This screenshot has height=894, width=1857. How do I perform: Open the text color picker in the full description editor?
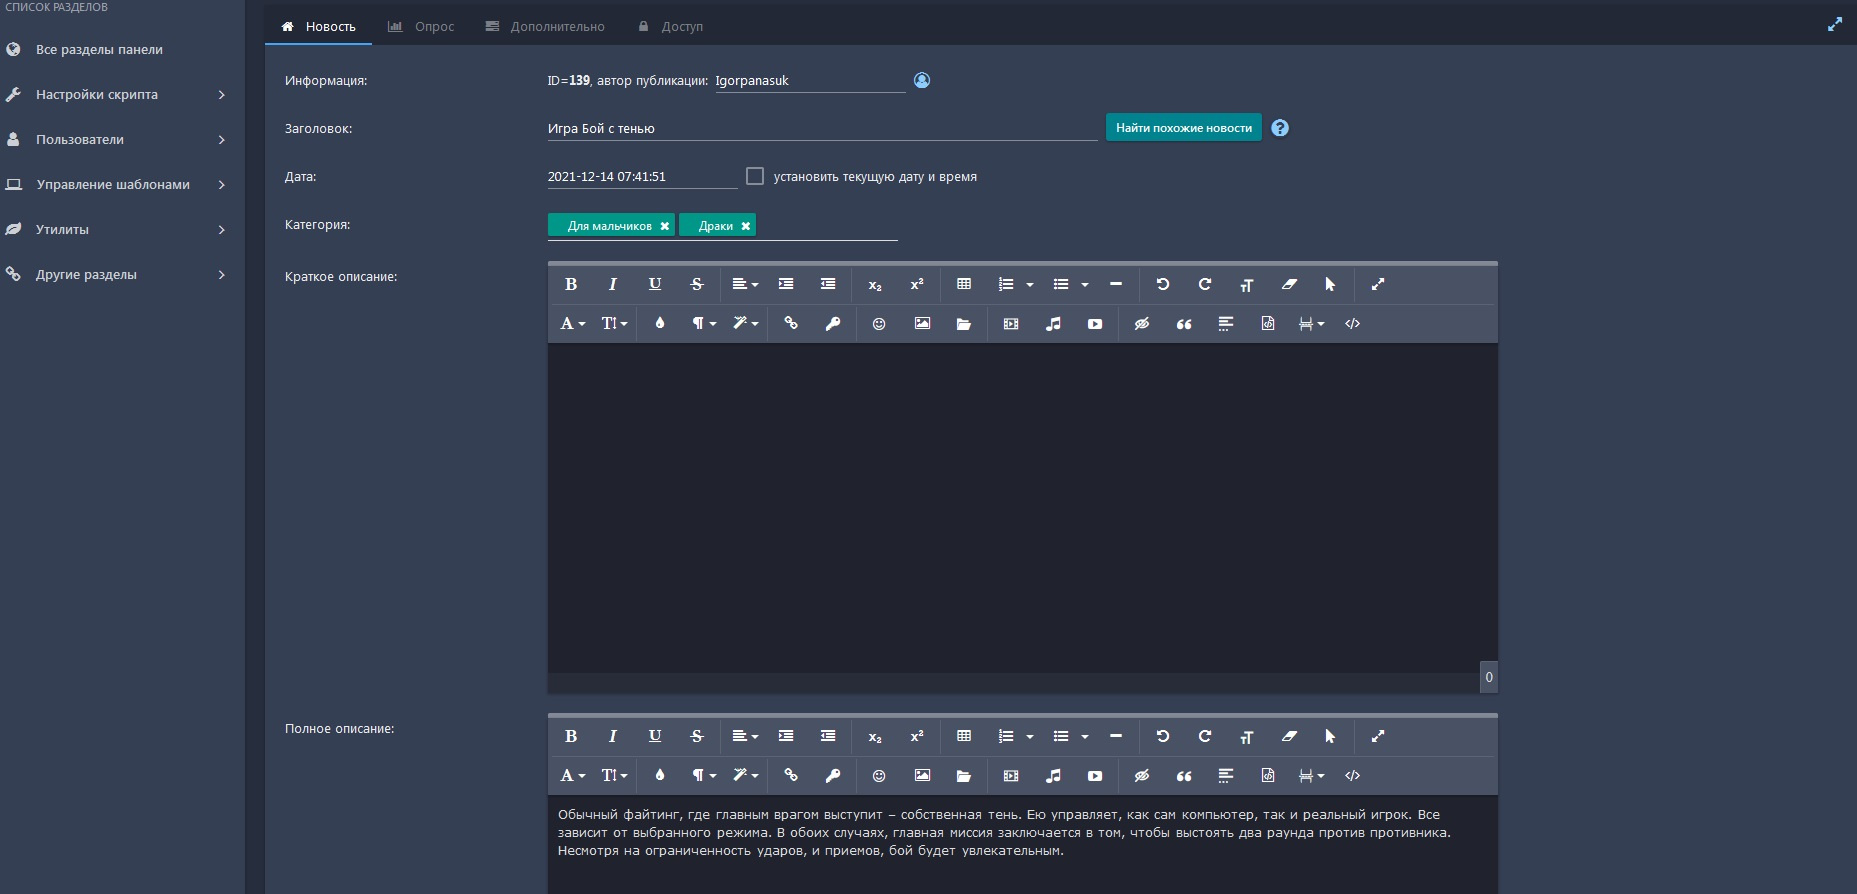[660, 776]
